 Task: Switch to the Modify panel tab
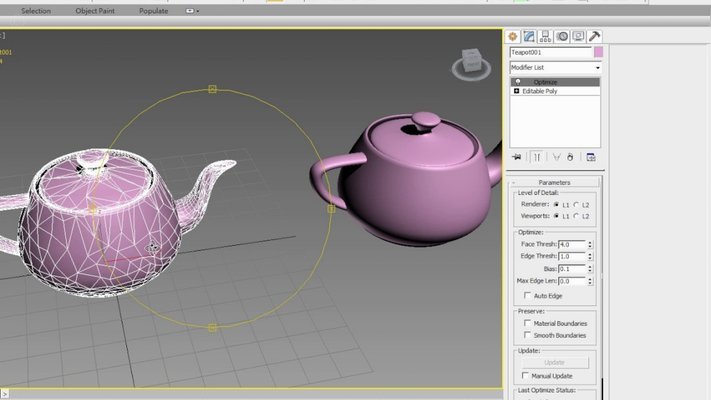pos(529,36)
